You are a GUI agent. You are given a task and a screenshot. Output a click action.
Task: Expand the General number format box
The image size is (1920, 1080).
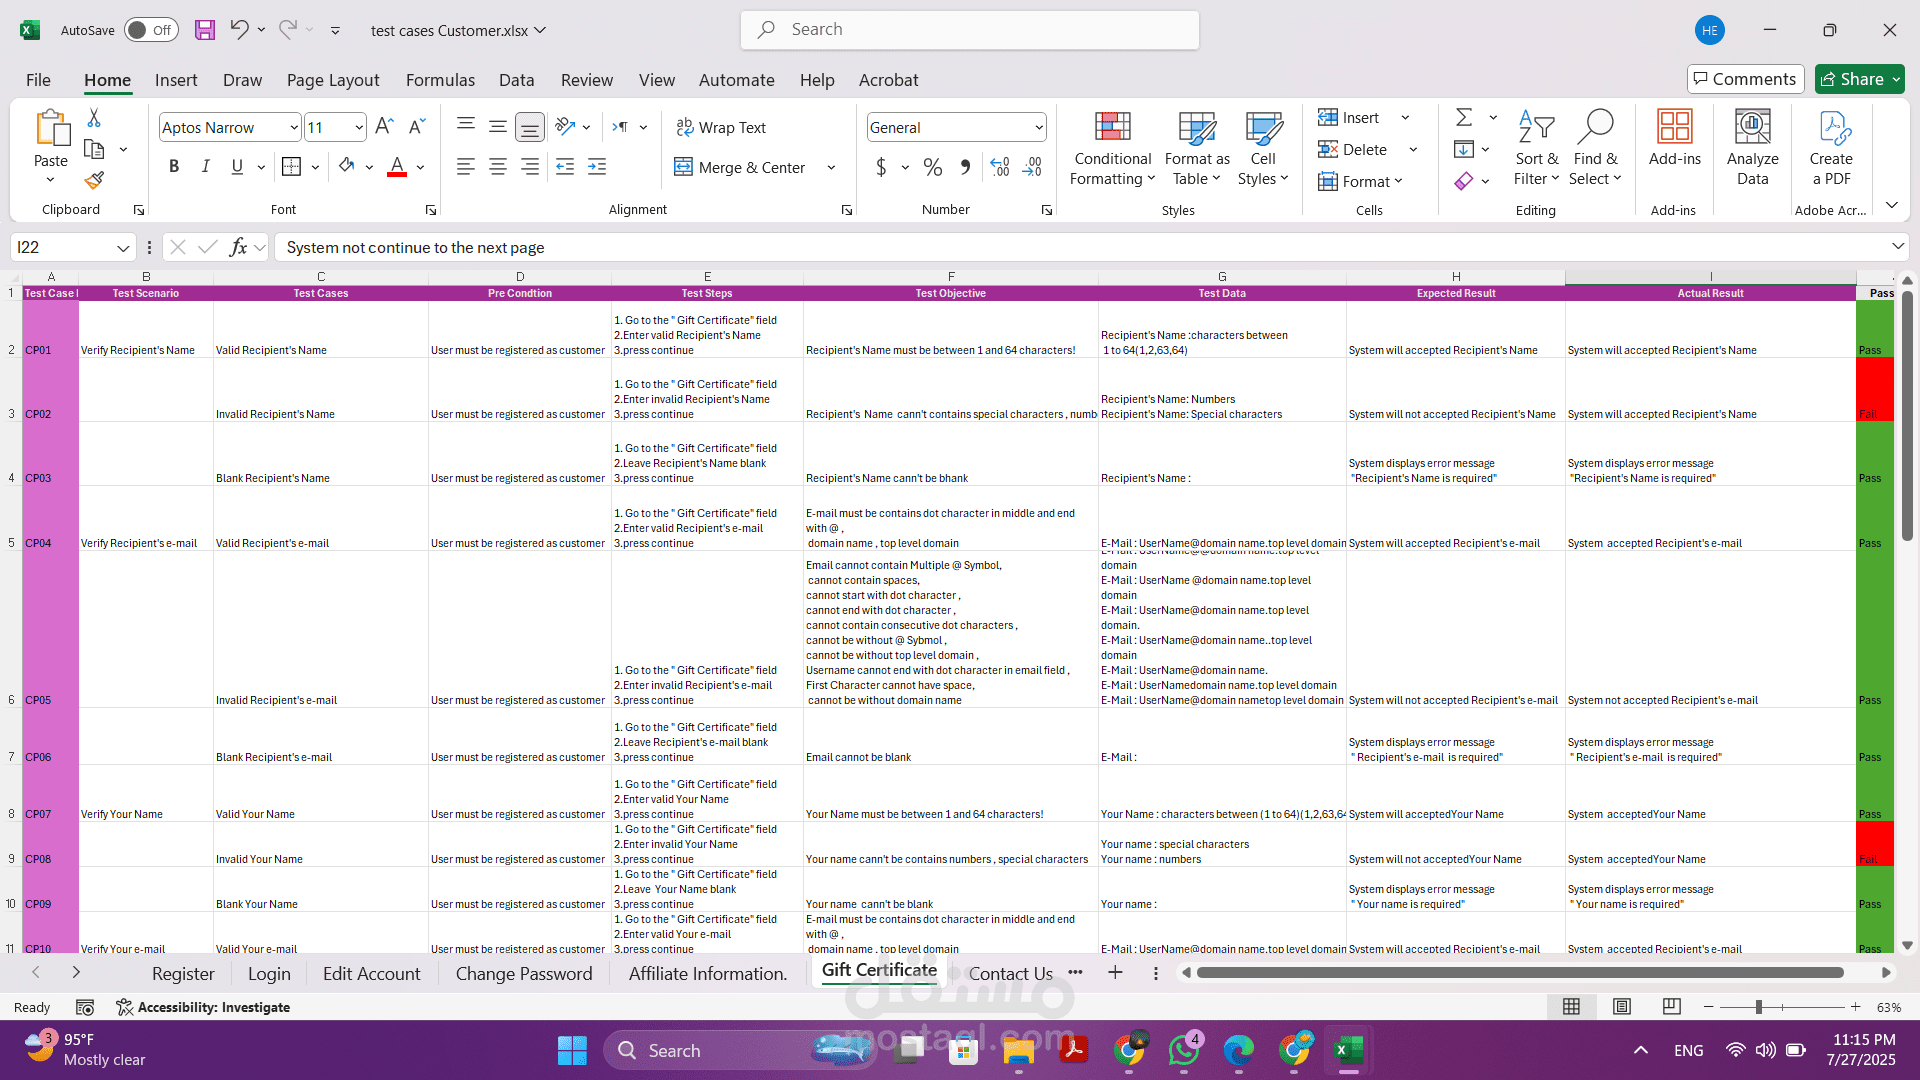coord(1038,127)
